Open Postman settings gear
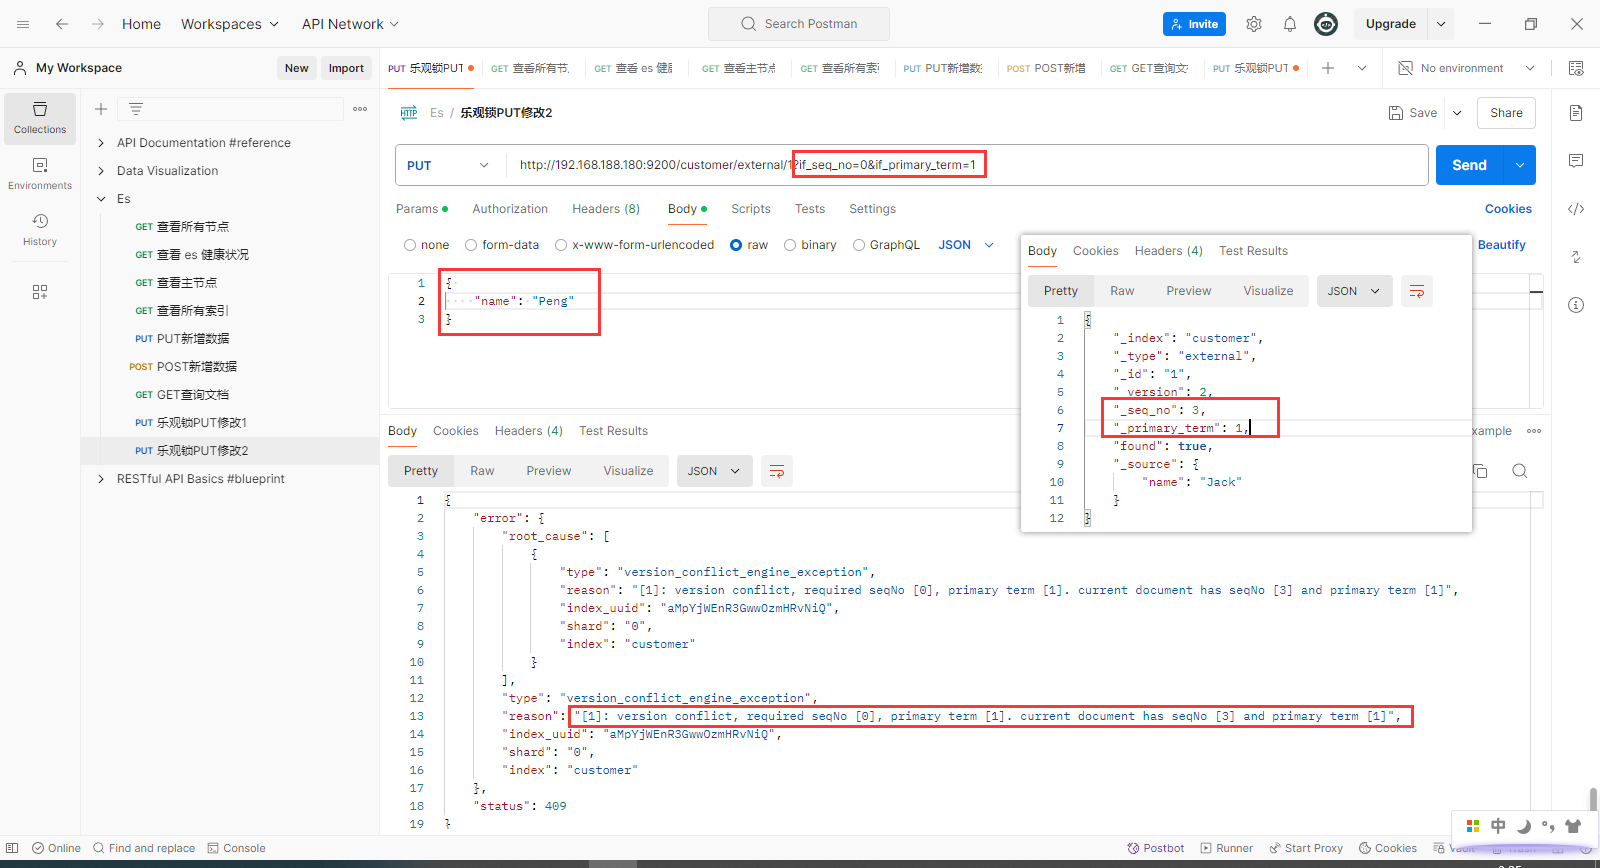 coord(1254,24)
